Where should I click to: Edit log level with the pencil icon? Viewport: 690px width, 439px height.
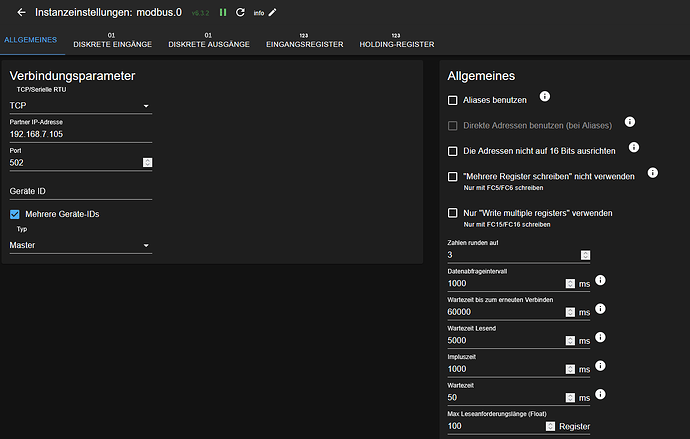(x=272, y=12)
